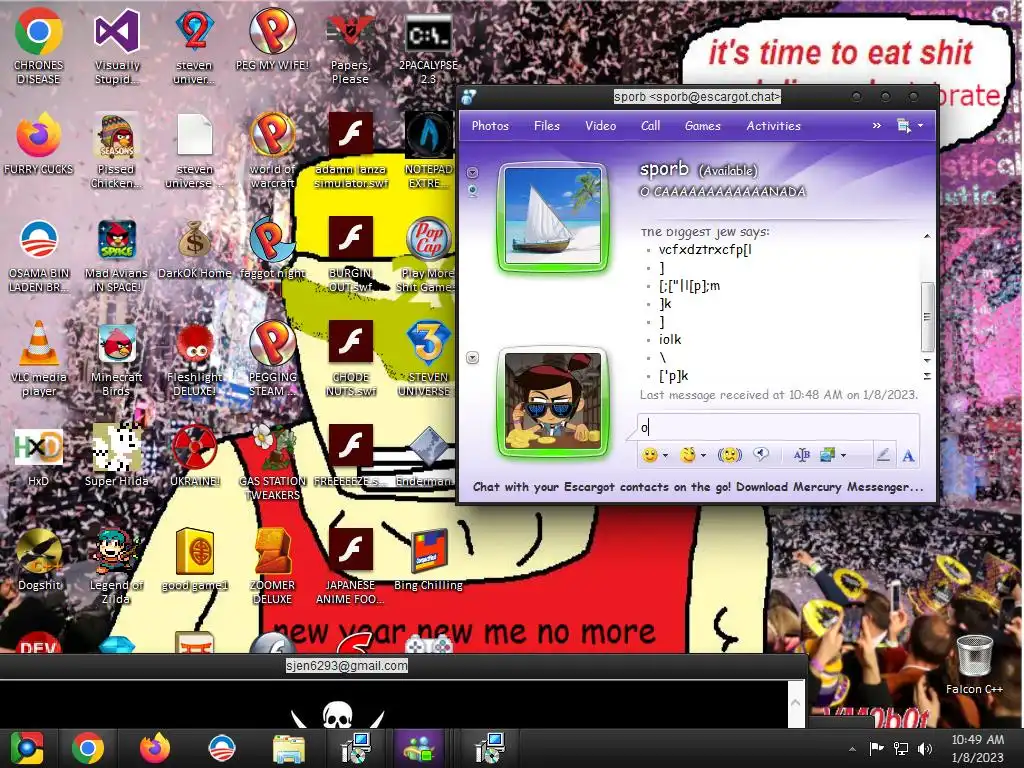Image resolution: width=1024 pixels, height=768 pixels.
Task: Open options arrow beside your own display picture
Action: tap(472, 358)
